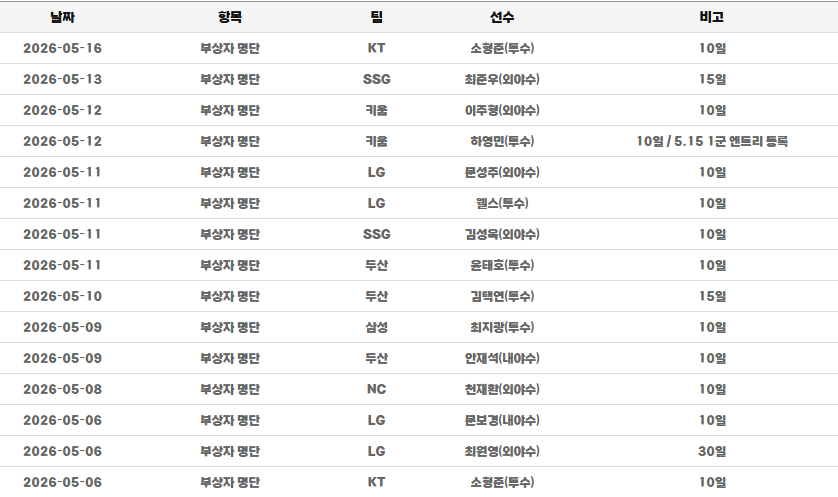Select player 최원영(외야수) with 30일 note
This screenshot has height=497, width=838.
[502, 451]
